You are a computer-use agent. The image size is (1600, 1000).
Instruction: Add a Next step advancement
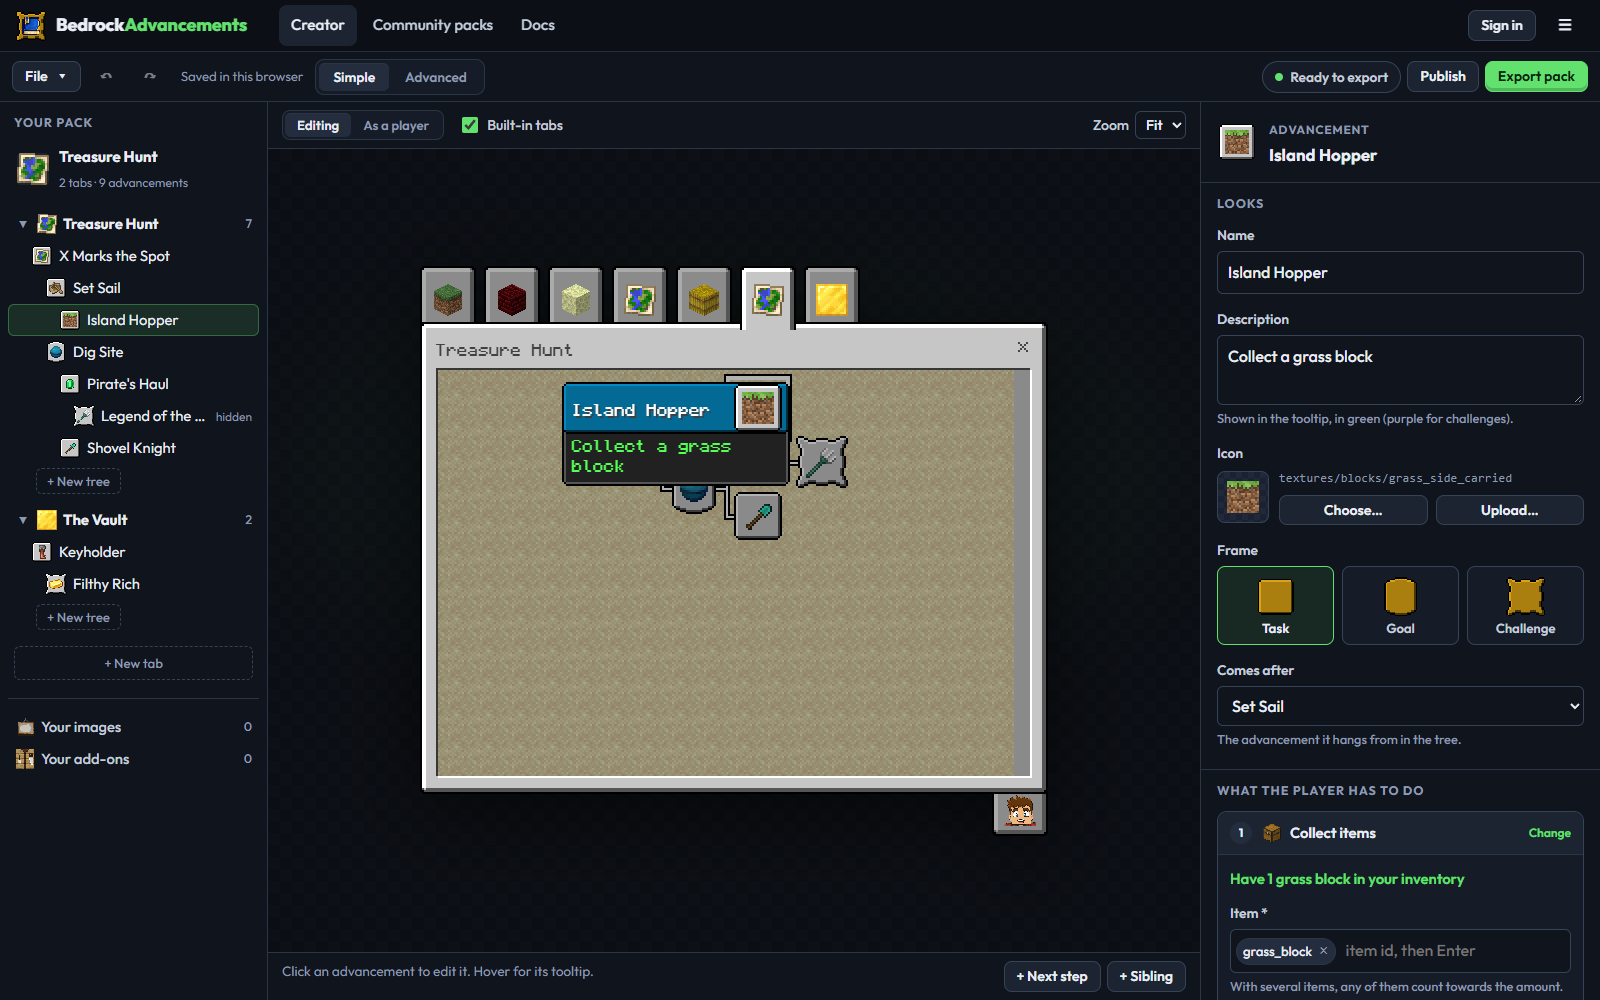[x=1052, y=976]
